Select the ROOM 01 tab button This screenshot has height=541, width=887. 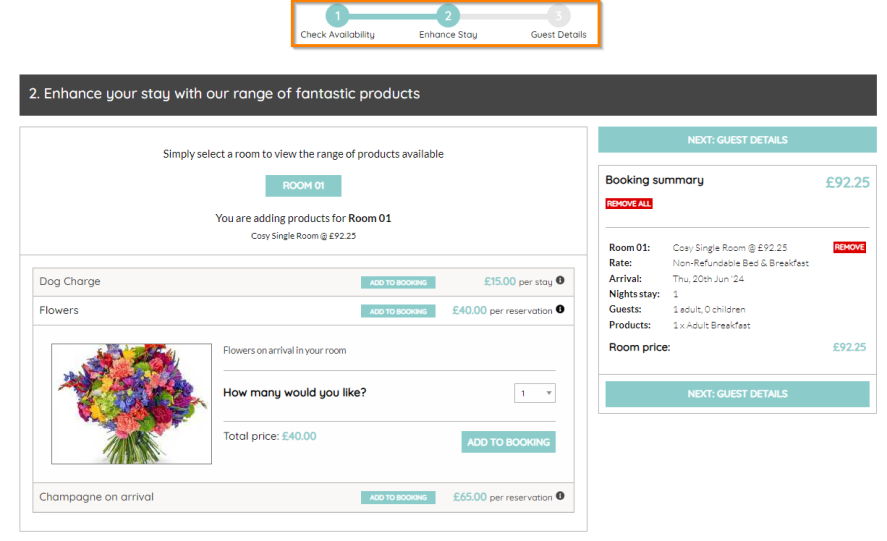point(303,186)
